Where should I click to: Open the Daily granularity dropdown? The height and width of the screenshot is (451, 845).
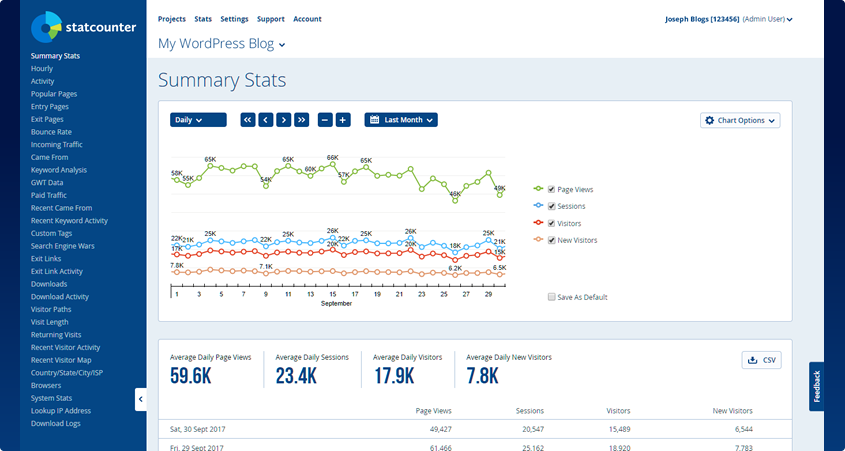pyautogui.click(x=198, y=120)
